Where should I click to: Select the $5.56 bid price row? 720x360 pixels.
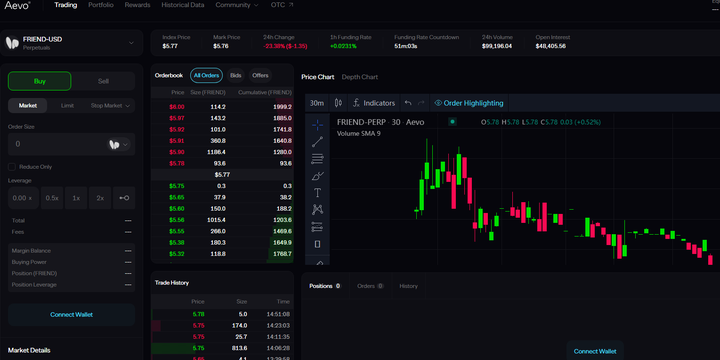(x=222, y=220)
